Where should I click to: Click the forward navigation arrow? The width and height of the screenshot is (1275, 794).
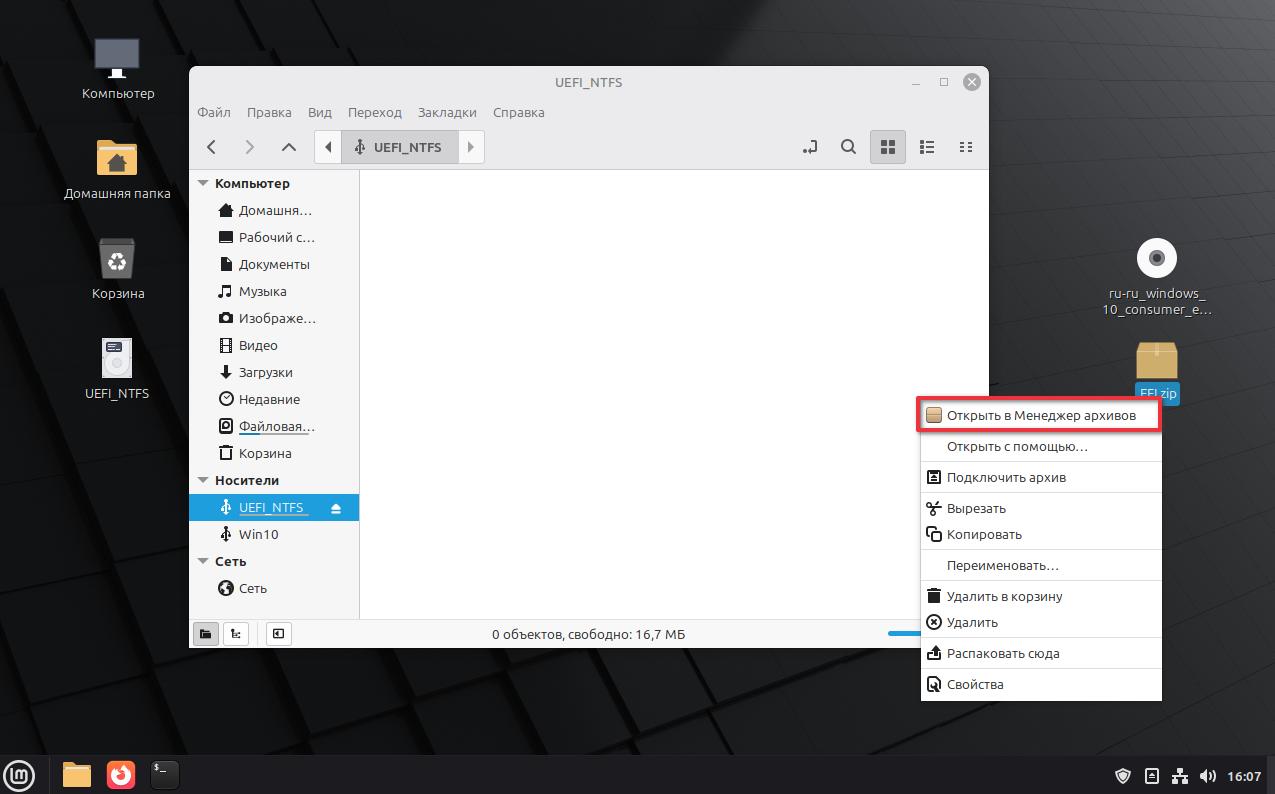pos(249,147)
